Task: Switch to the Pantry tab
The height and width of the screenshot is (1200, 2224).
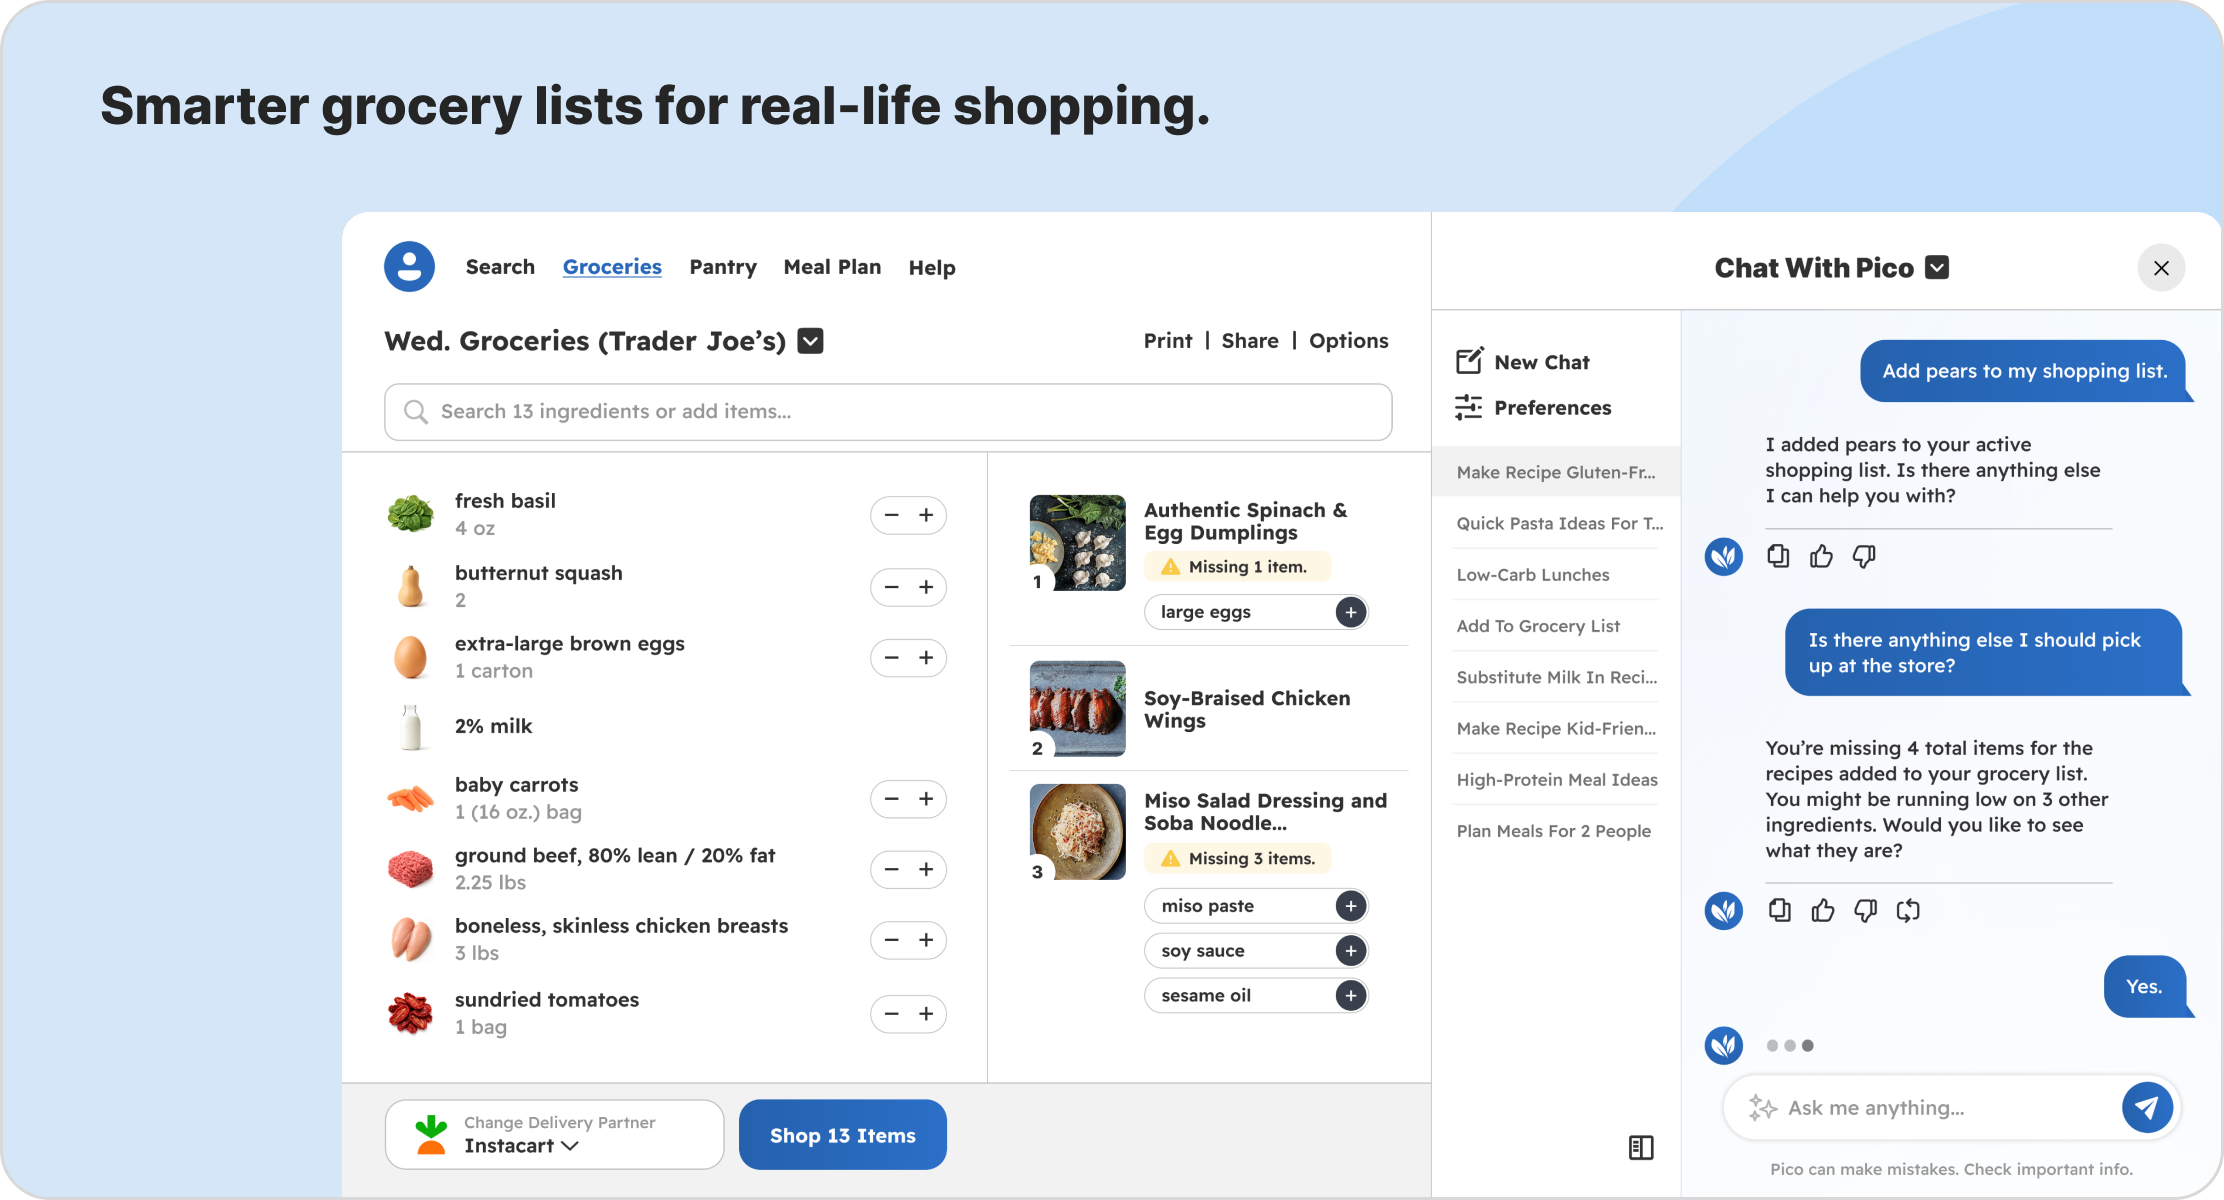Action: 722,267
